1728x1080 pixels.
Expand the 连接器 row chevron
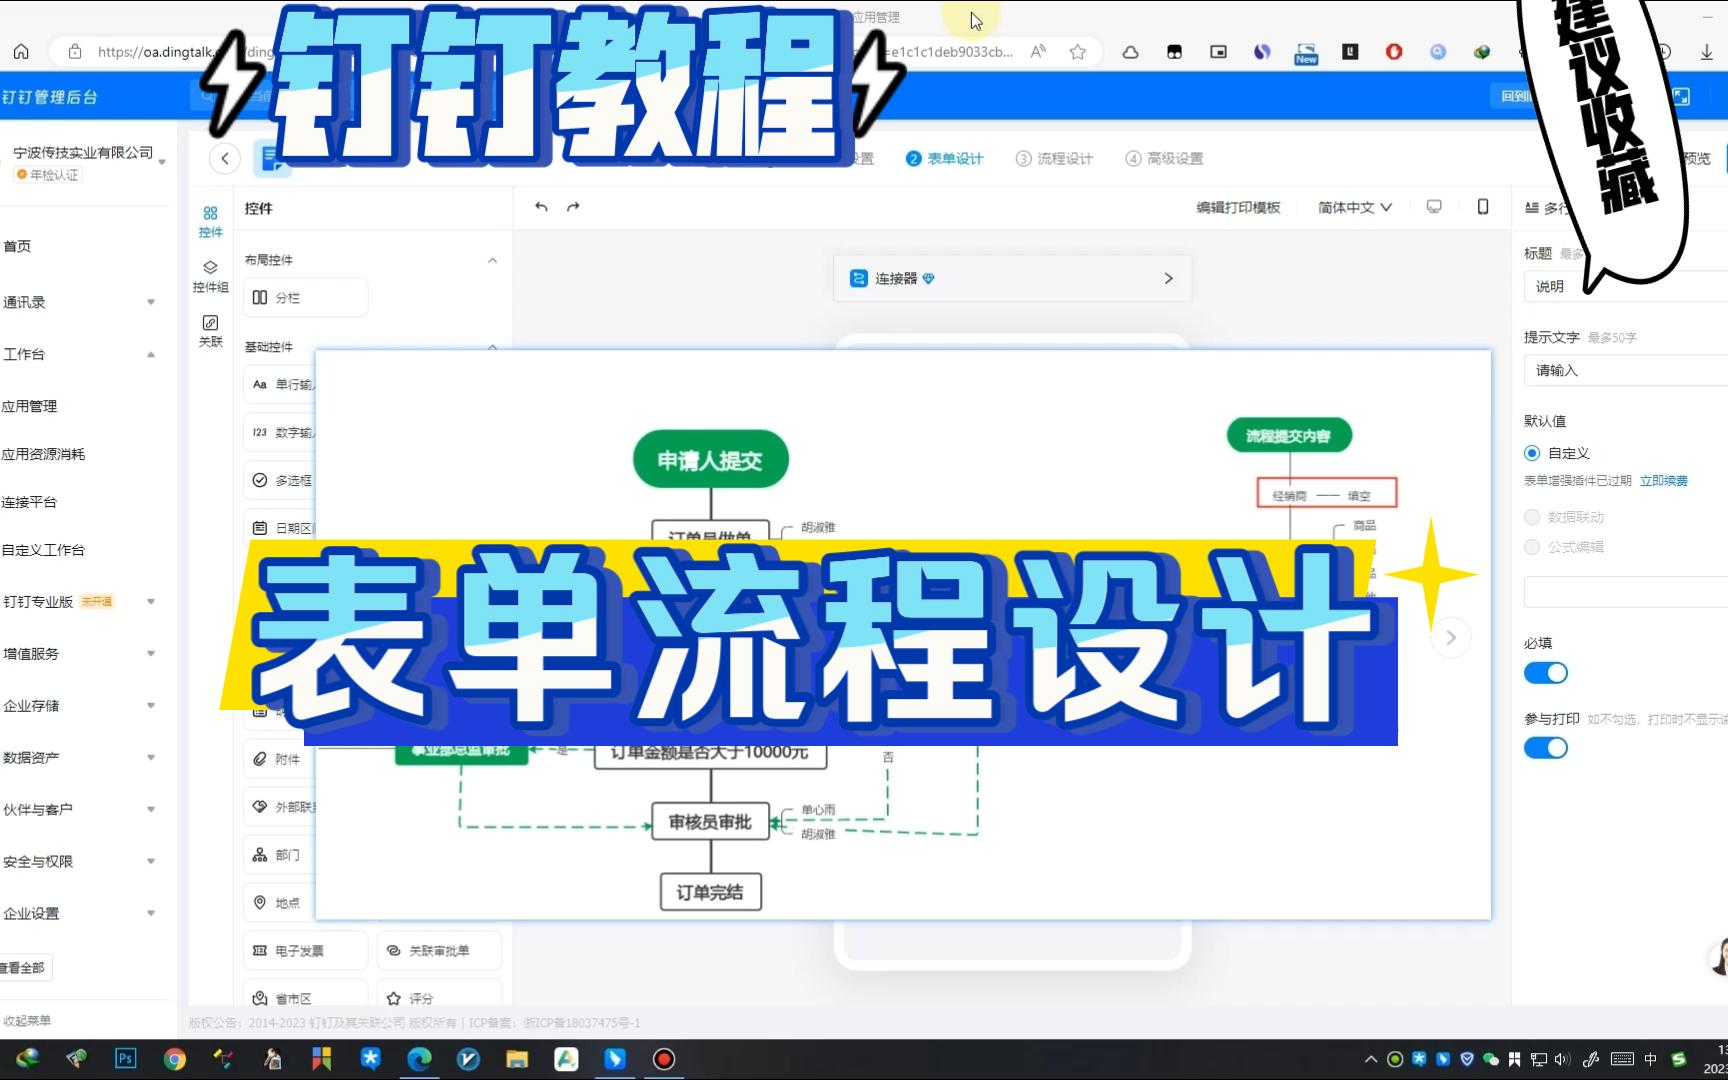click(1168, 279)
